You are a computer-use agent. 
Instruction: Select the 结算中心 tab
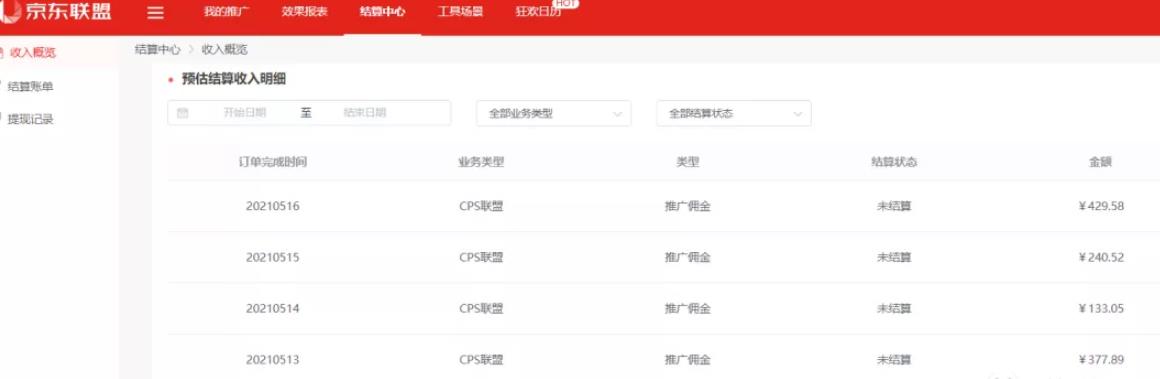tap(382, 13)
